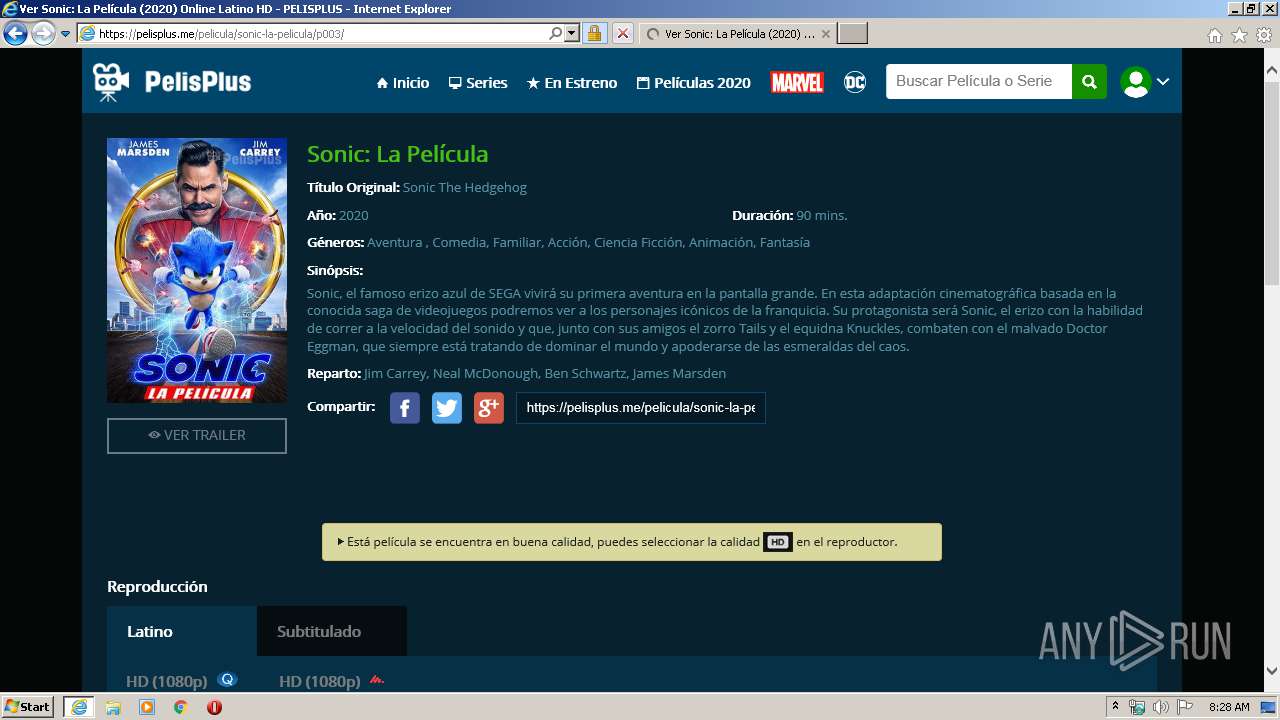Click address bar search magnifier icon
The height and width of the screenshot is (720, 1280).
tap(556, 33)
